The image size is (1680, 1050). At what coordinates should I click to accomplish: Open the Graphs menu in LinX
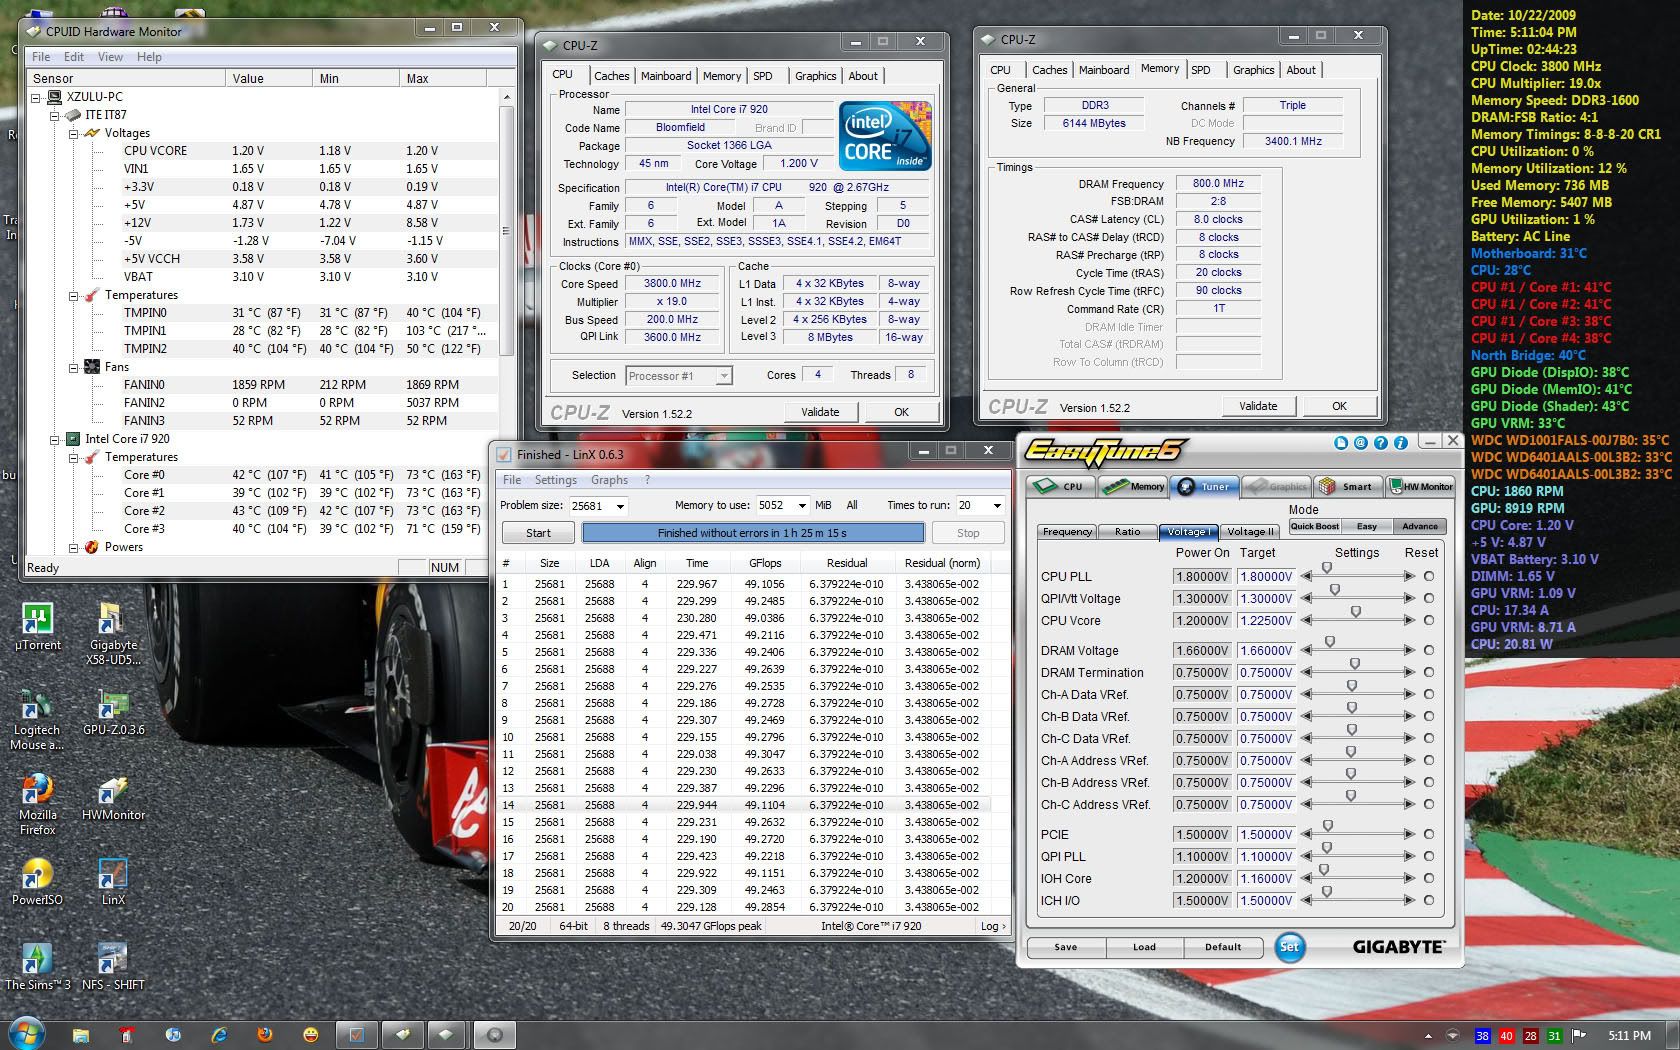point(609,480)
